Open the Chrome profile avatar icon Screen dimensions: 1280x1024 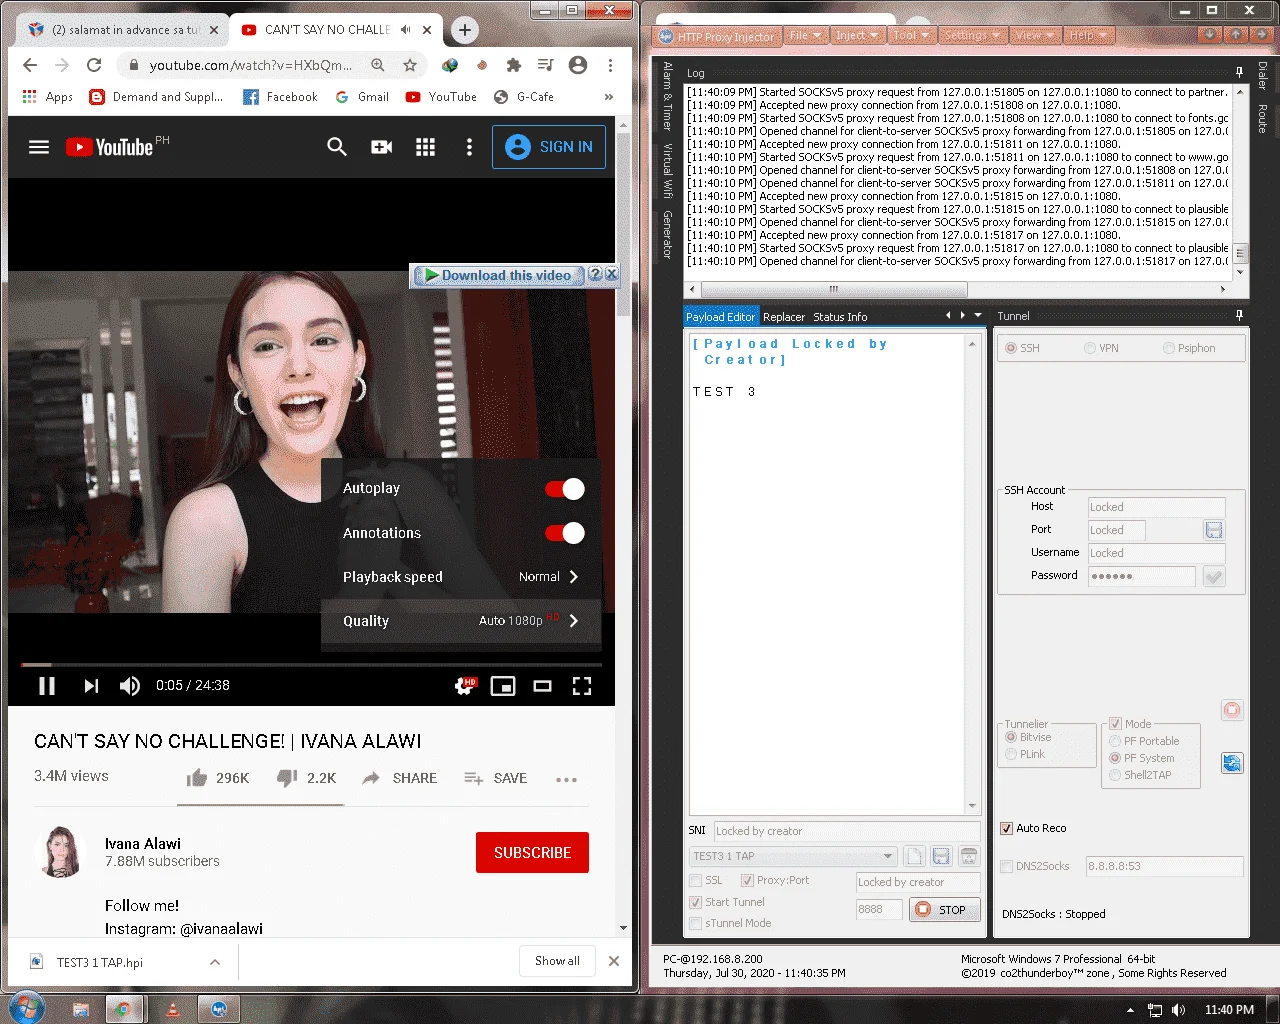click(578, 65)
